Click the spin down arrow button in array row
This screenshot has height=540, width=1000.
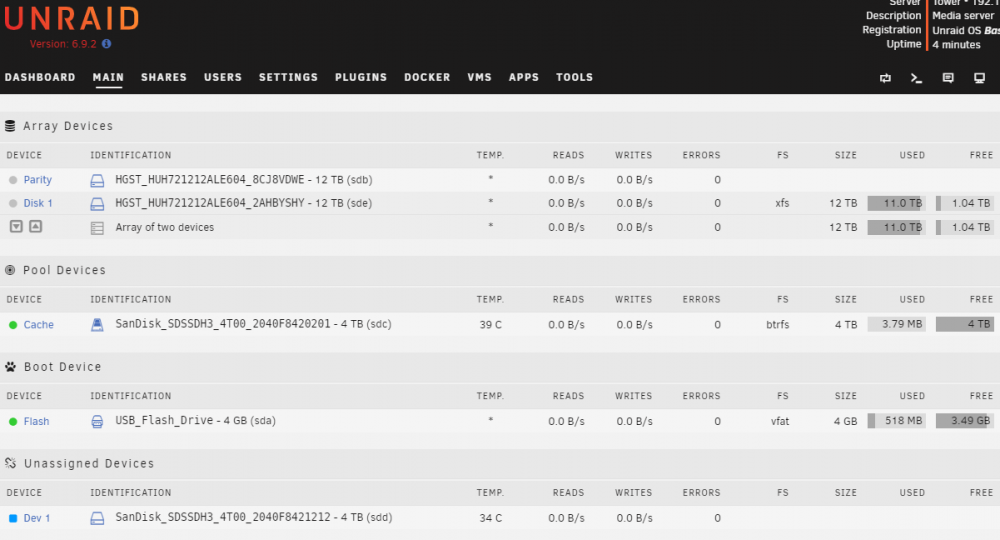(17, 226)
